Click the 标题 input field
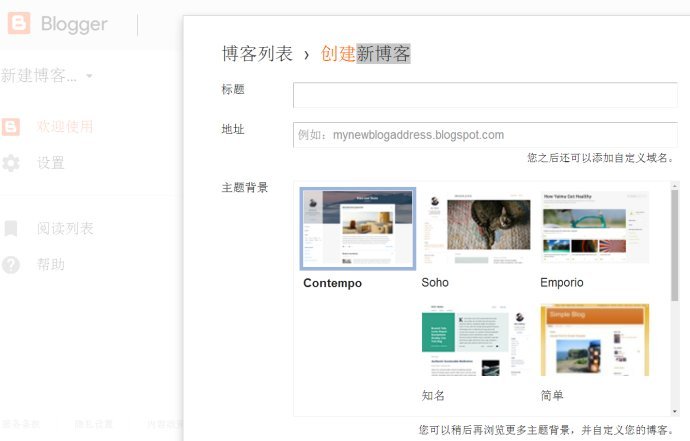 [485, 95]
